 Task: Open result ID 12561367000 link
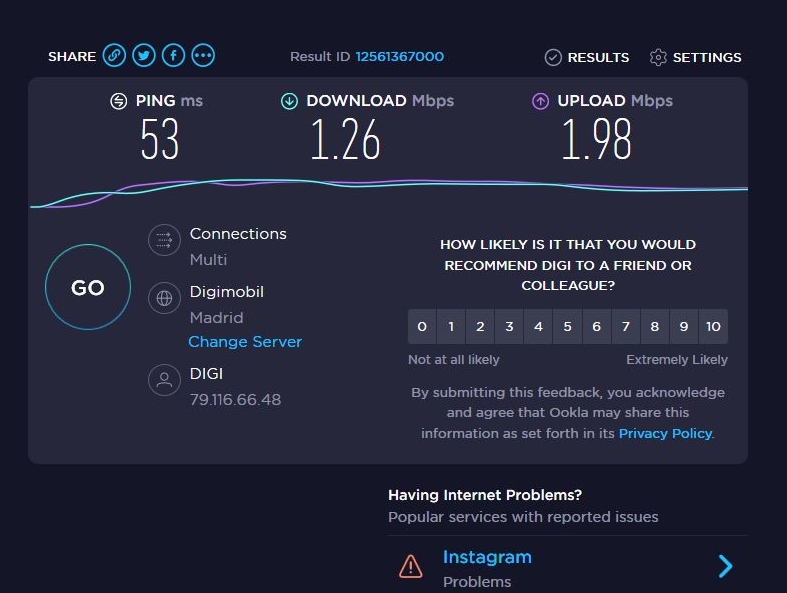[399, 57]
